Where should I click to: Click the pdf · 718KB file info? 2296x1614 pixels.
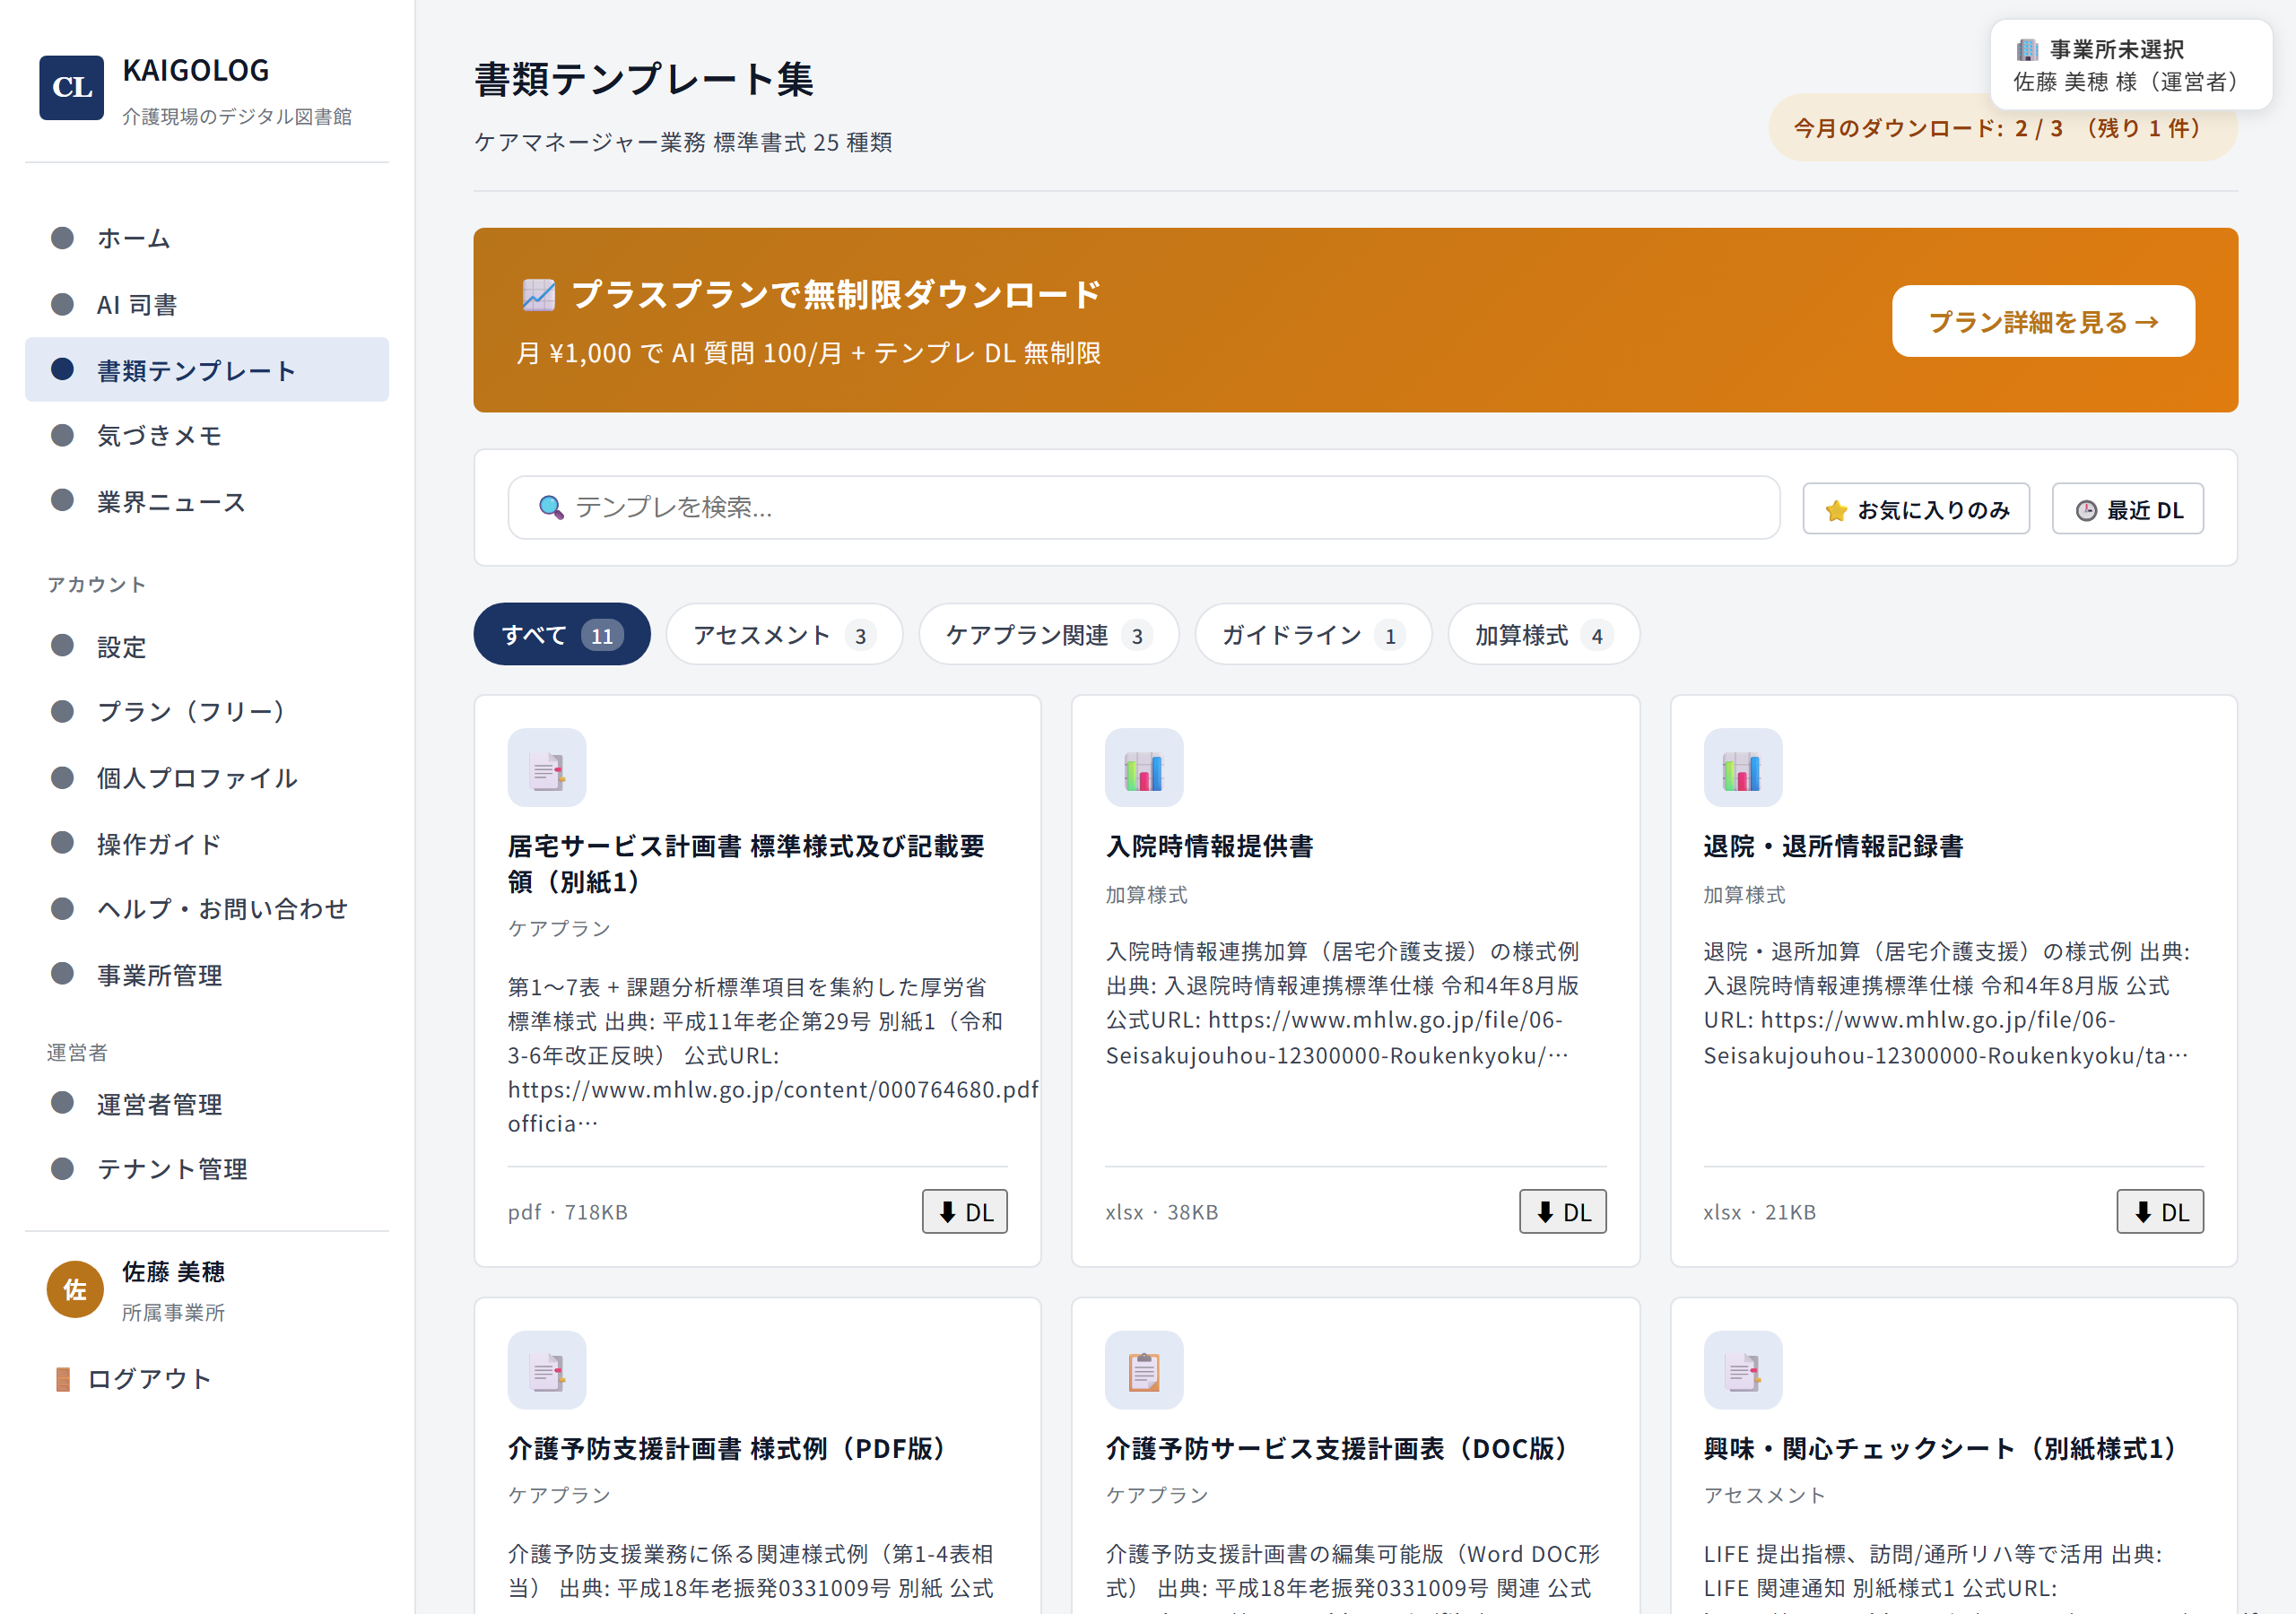pyautogui.click(x=567, y=1212)
